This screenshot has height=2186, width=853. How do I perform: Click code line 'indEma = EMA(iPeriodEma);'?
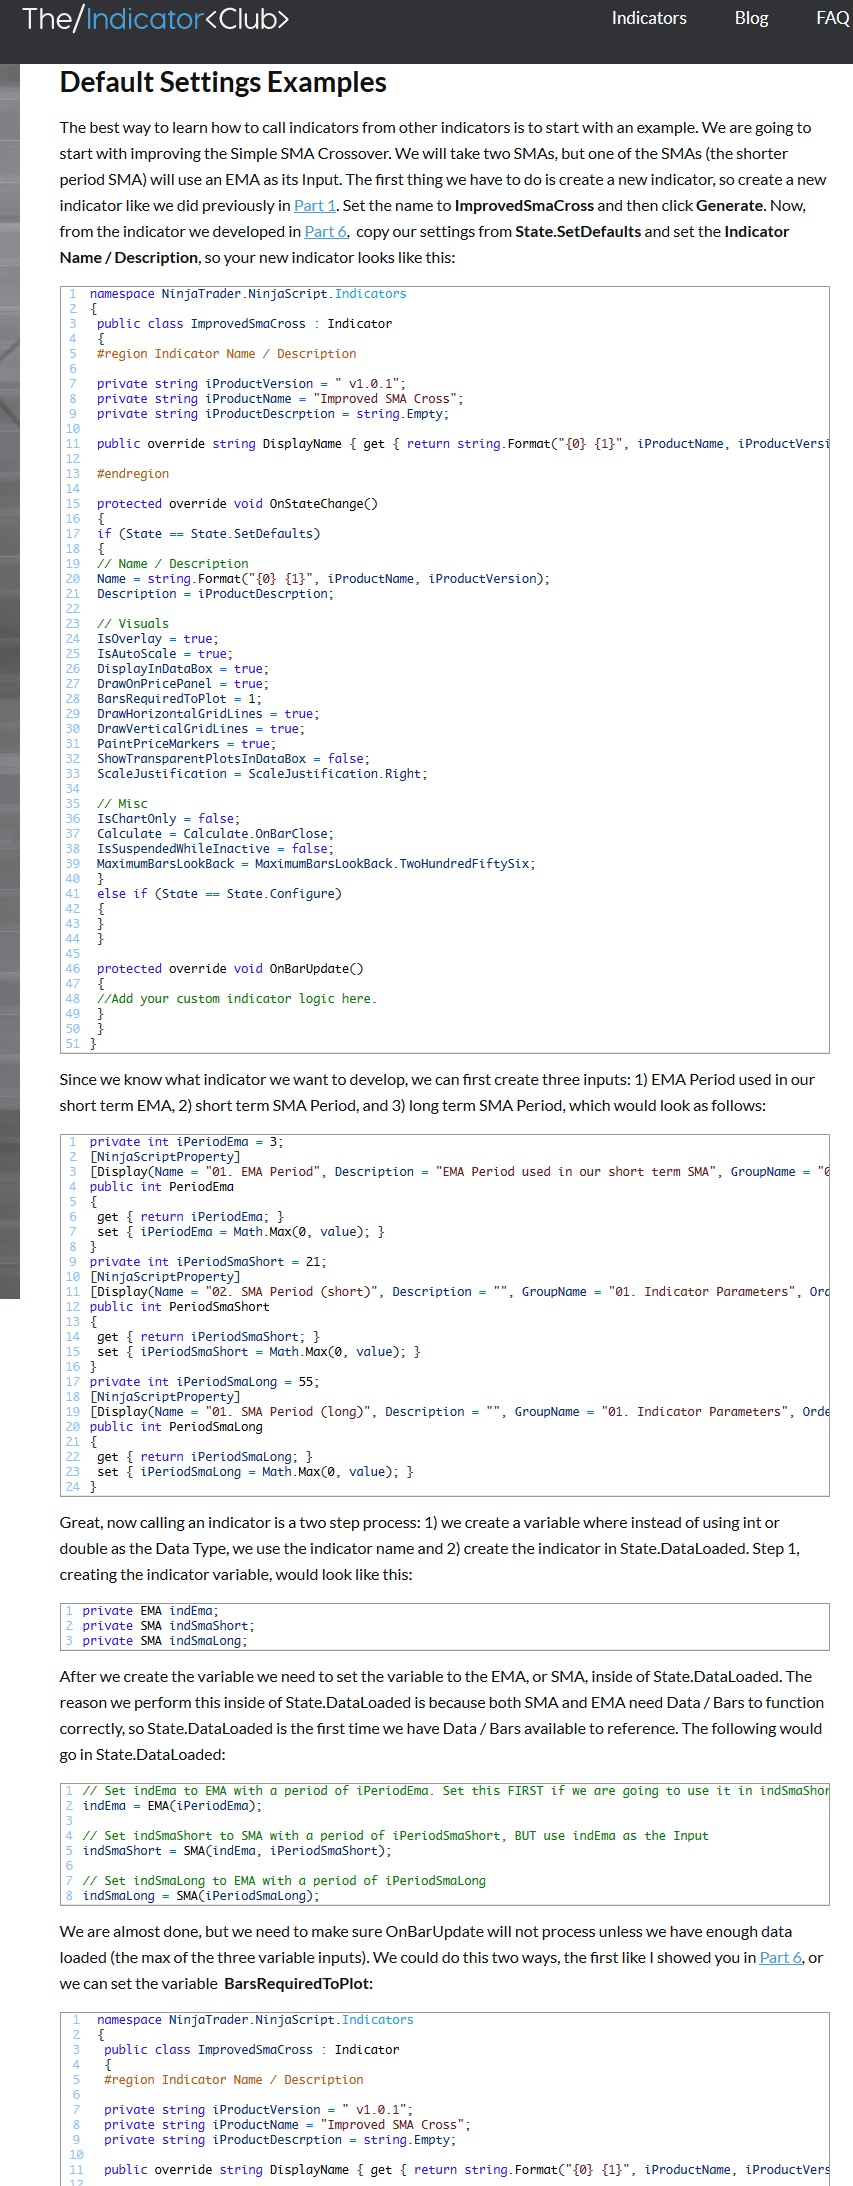[x=172, y=1806]
